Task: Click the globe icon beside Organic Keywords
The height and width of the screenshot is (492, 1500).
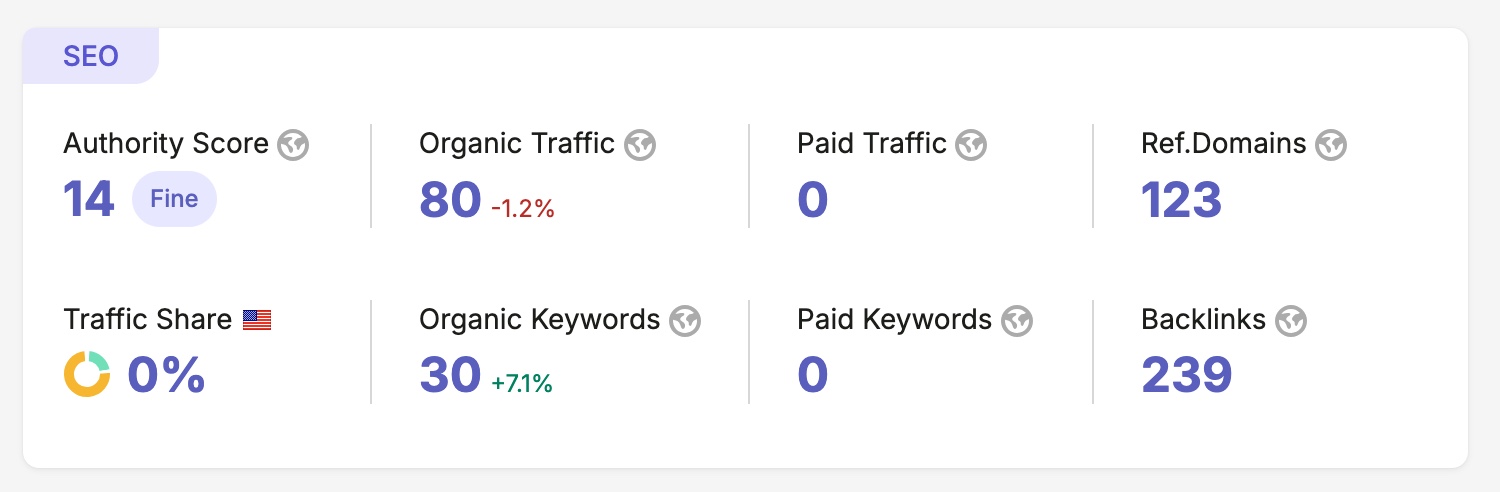Action: tap(685, 321)
